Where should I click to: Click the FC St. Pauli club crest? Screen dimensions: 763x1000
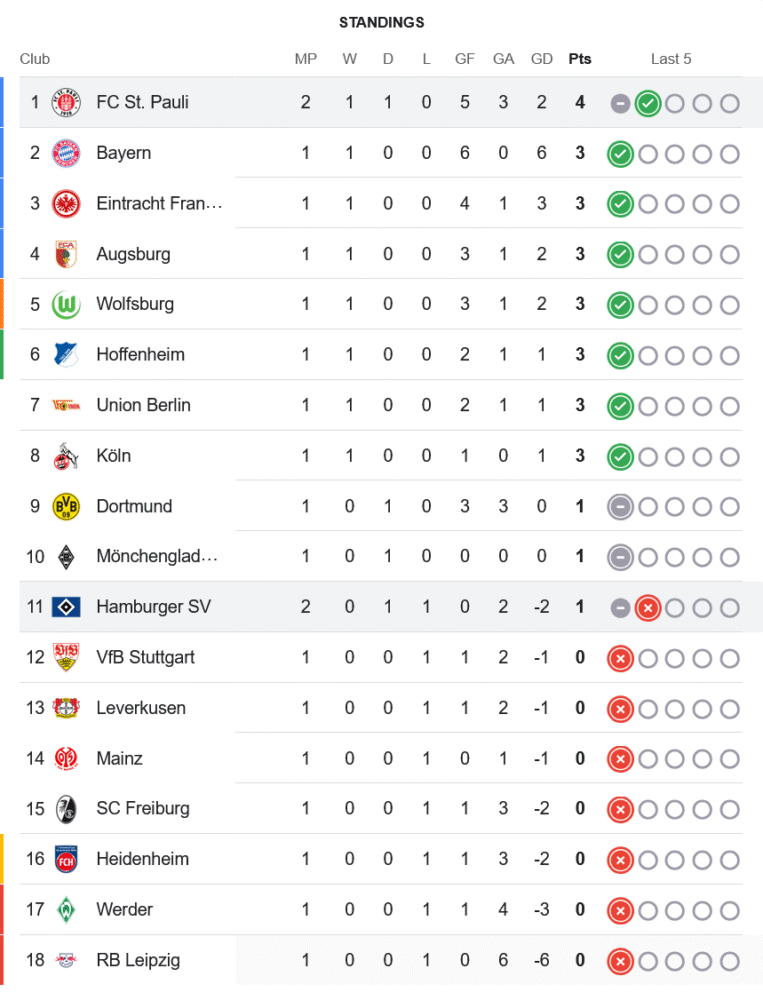pos(65,102)
